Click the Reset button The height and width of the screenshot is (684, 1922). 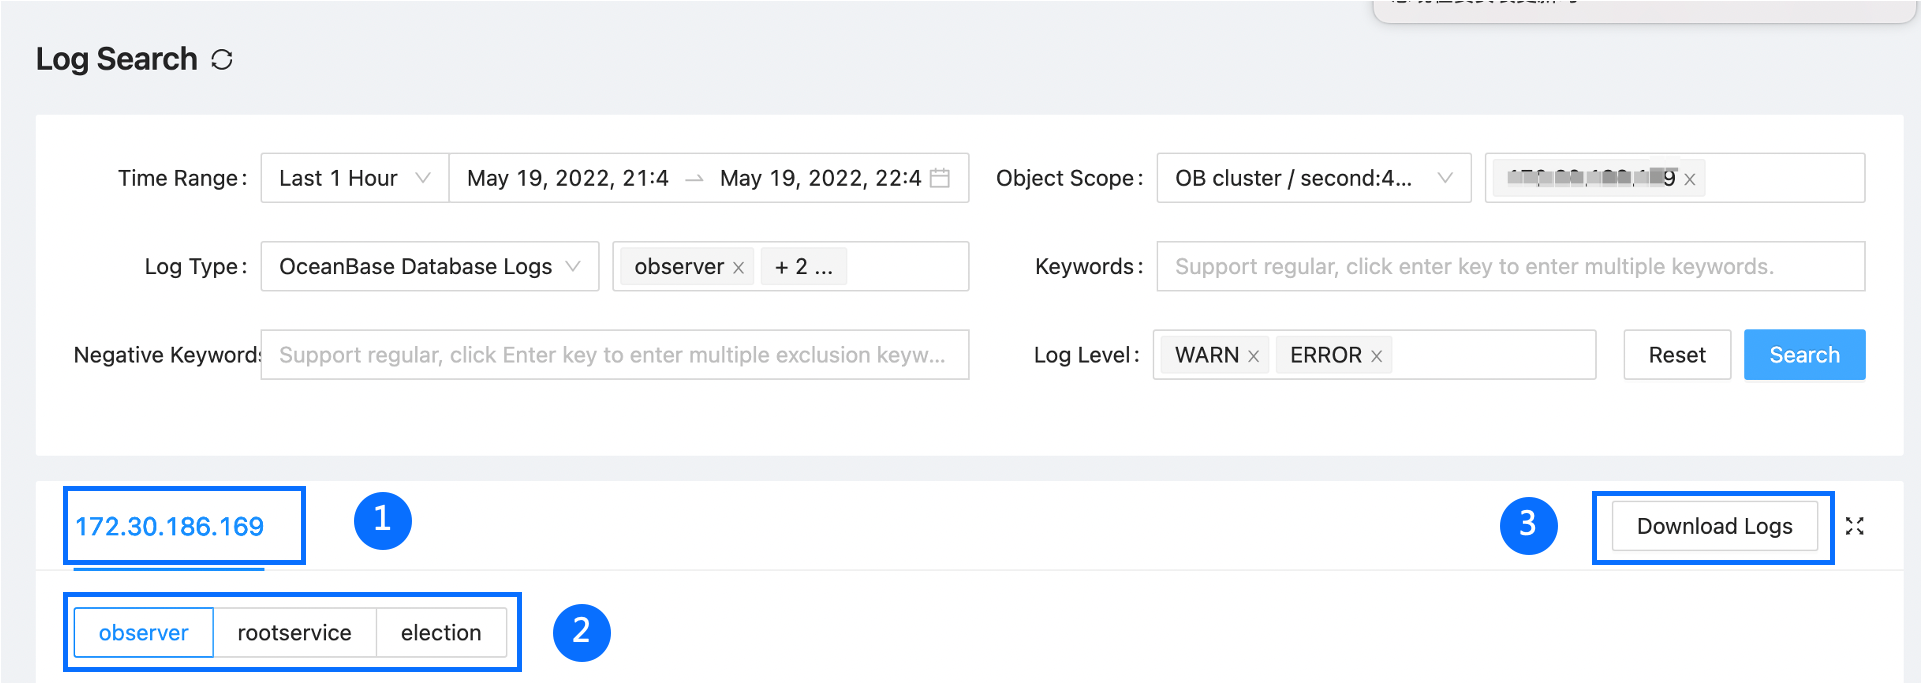pos(1677,355)
